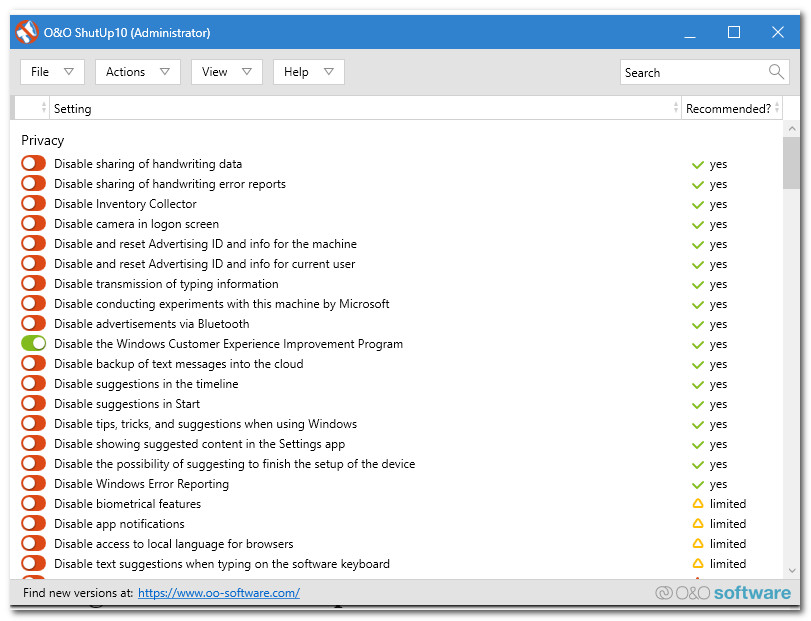Close the O&O ShutUp10 window

coord(777,32)
